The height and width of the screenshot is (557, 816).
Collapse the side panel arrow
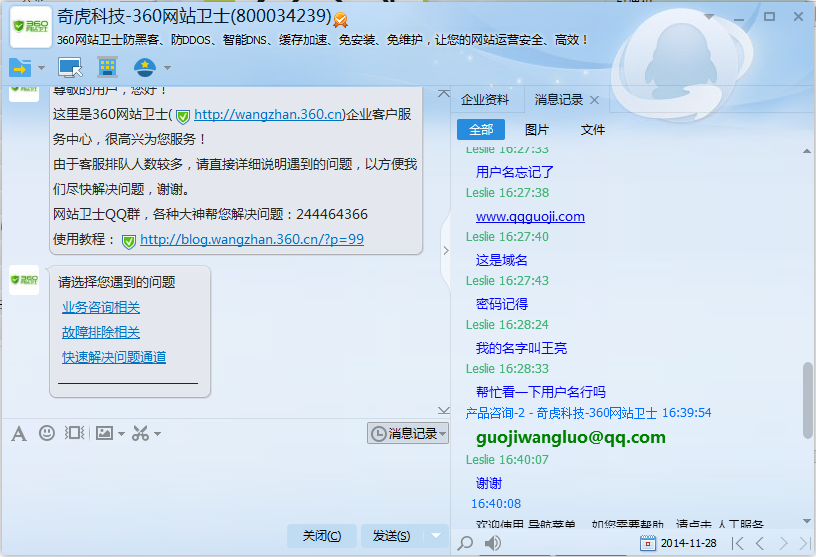pyautogui.click(x=445, y=250)
